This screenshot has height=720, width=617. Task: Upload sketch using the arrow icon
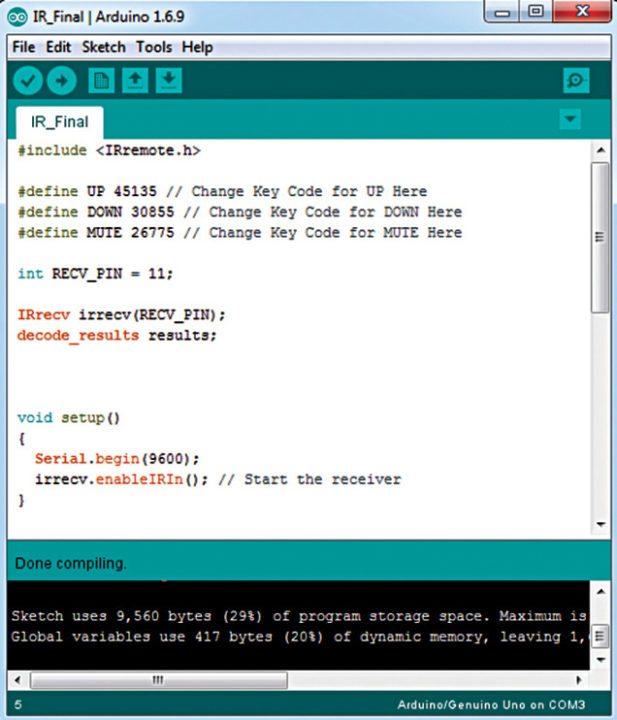(x=62, y=81)
